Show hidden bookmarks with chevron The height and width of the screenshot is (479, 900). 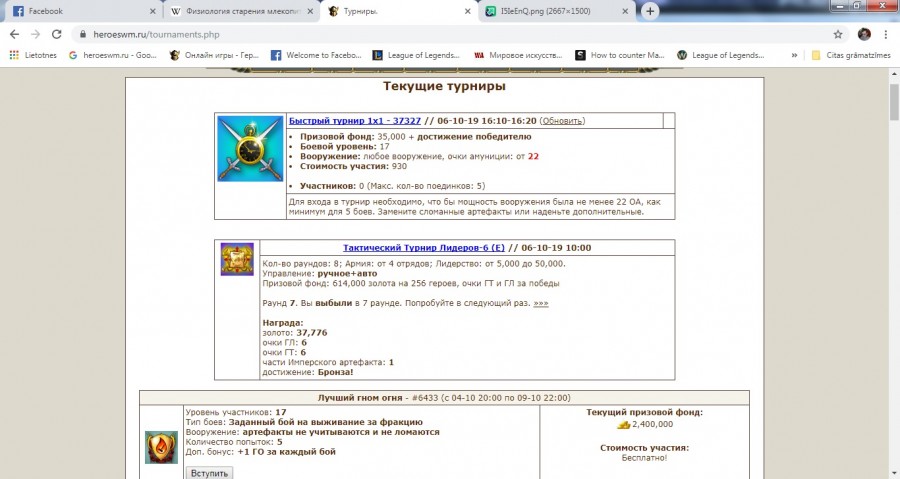(x=794, y=55)
